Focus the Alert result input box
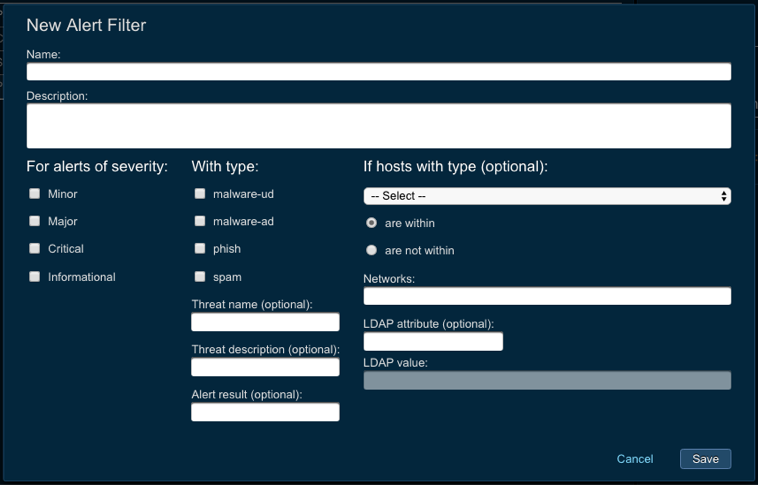758x485 pixels. click(265, 412)
